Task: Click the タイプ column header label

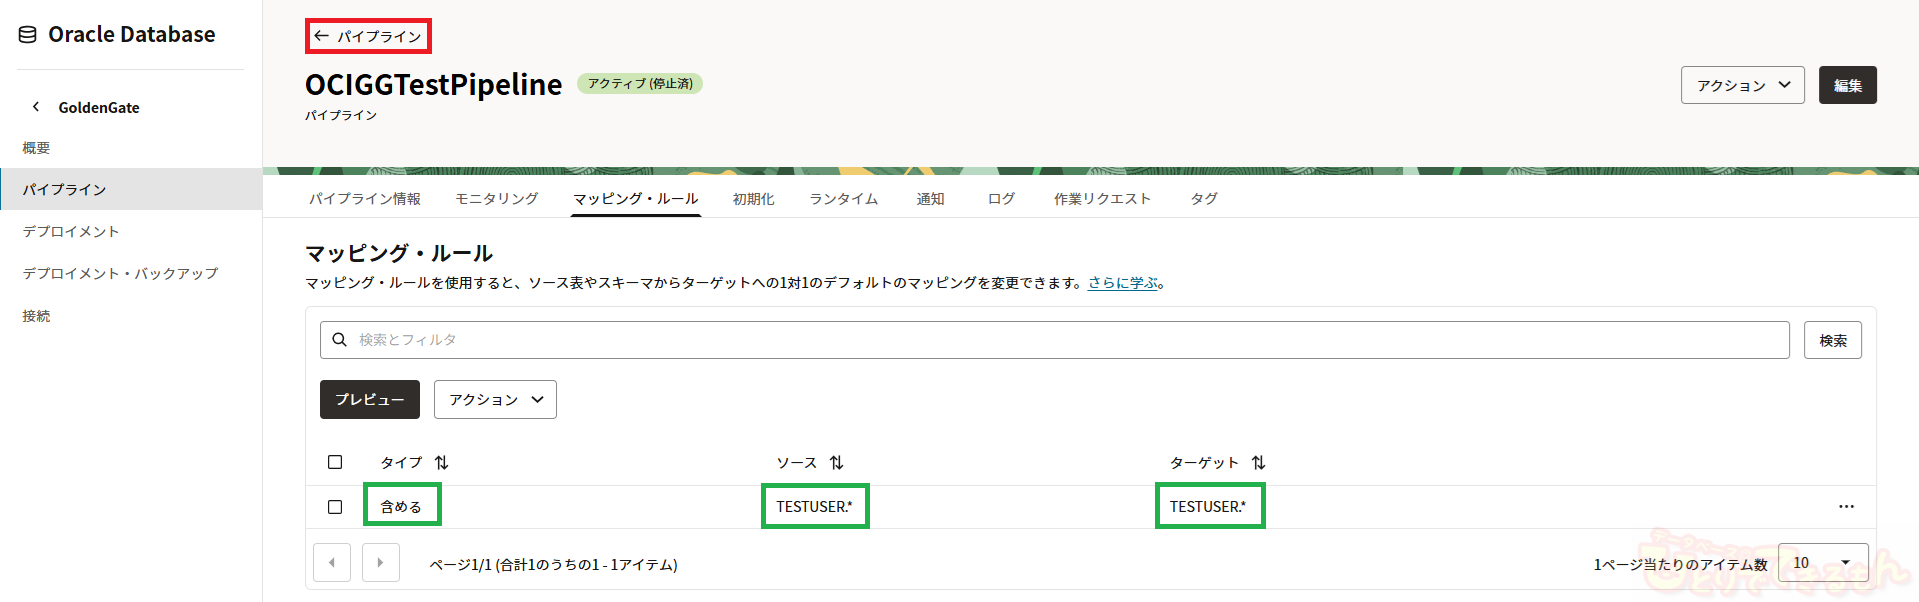Action: [401, 462]
